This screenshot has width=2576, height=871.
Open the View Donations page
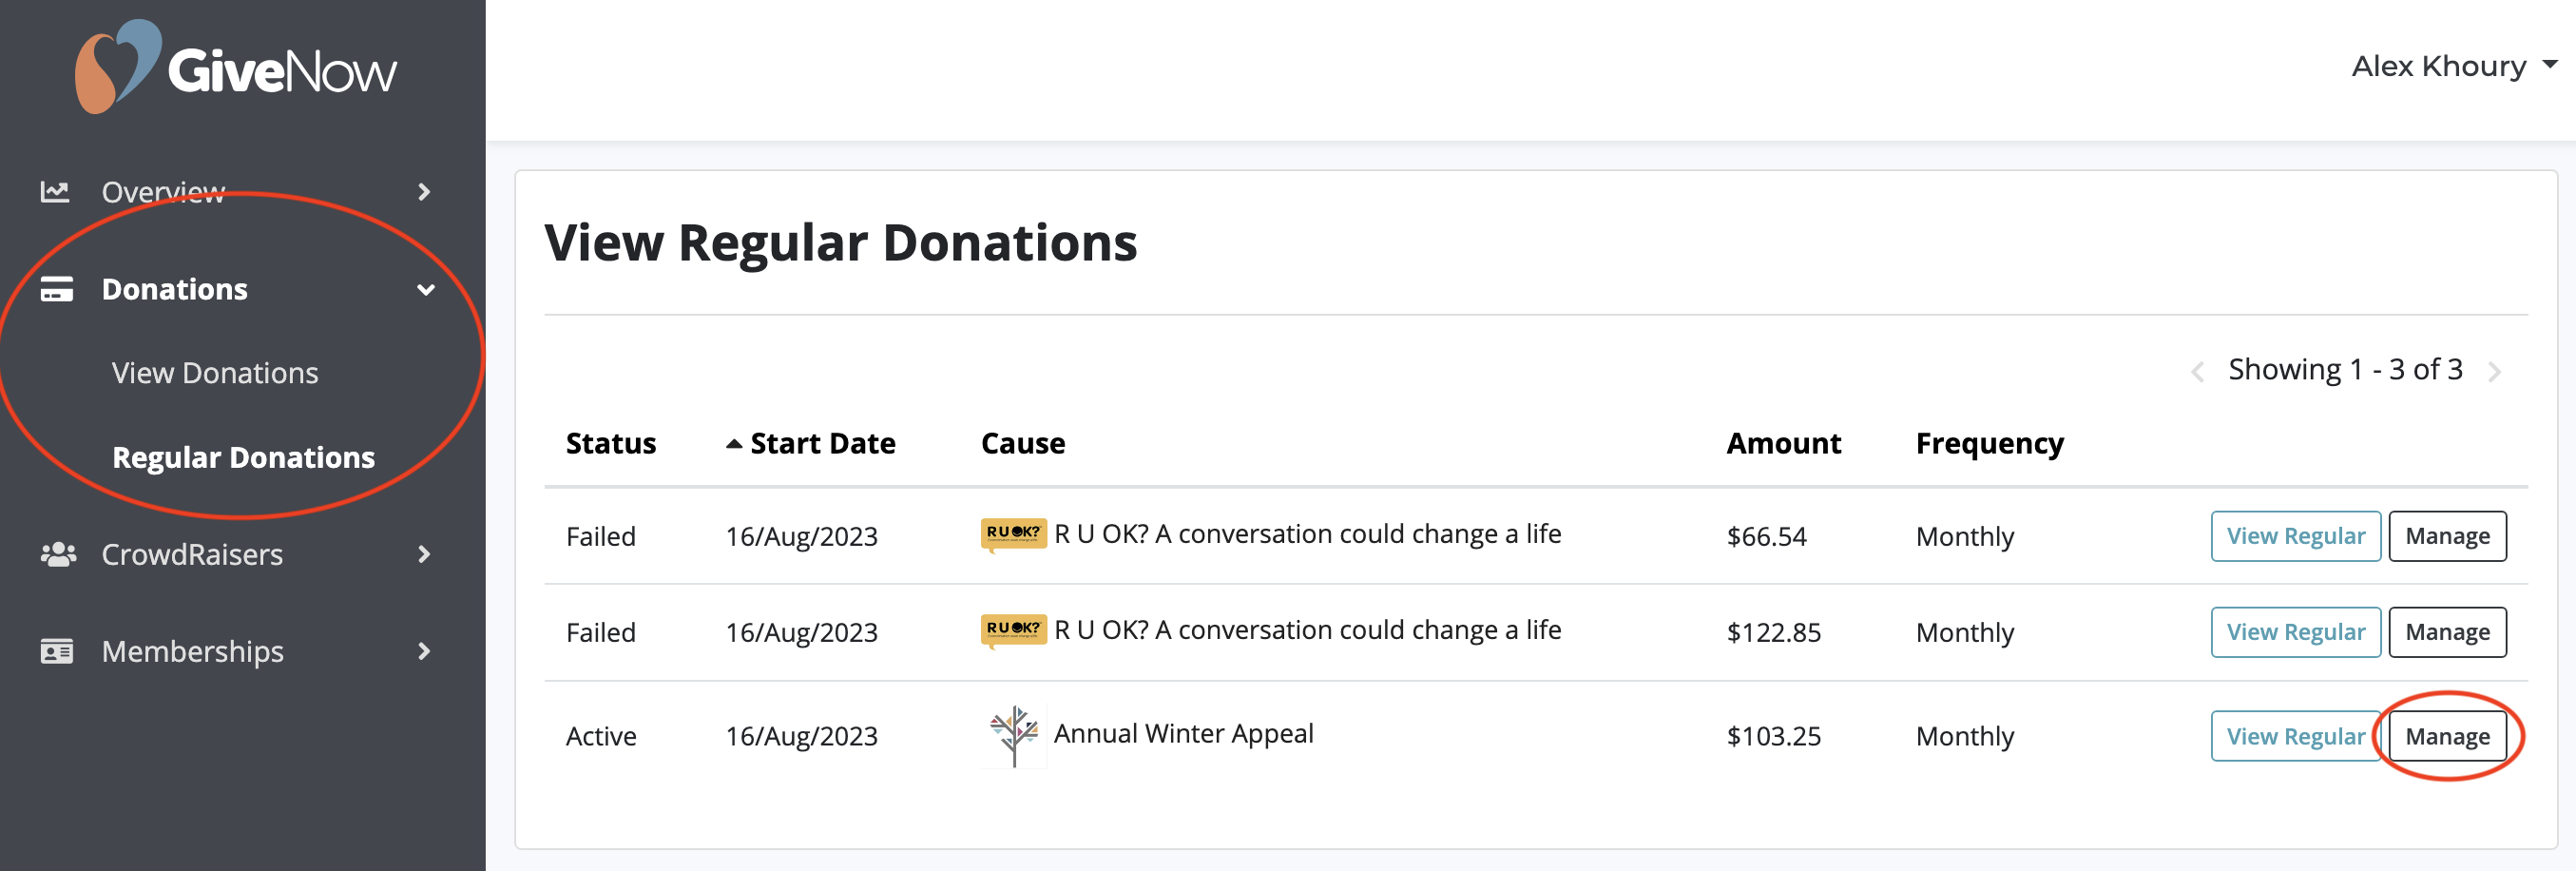215,372
